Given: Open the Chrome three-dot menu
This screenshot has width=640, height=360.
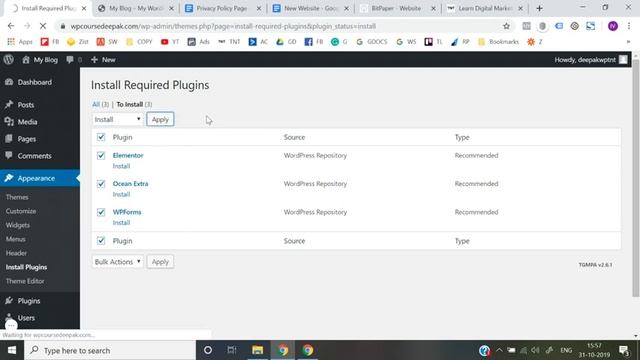Looking at the screenshot, I should tap(629, 26).
